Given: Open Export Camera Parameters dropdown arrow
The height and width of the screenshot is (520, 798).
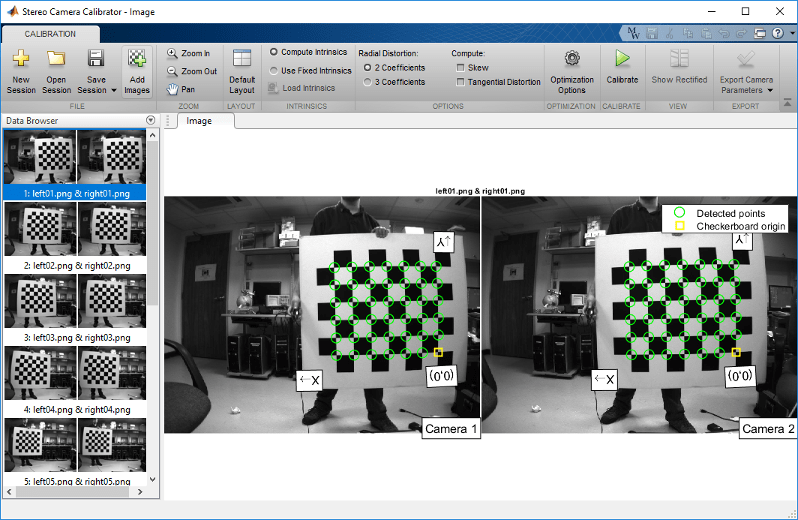Looking at the screenshot, I should click(770, 91).
